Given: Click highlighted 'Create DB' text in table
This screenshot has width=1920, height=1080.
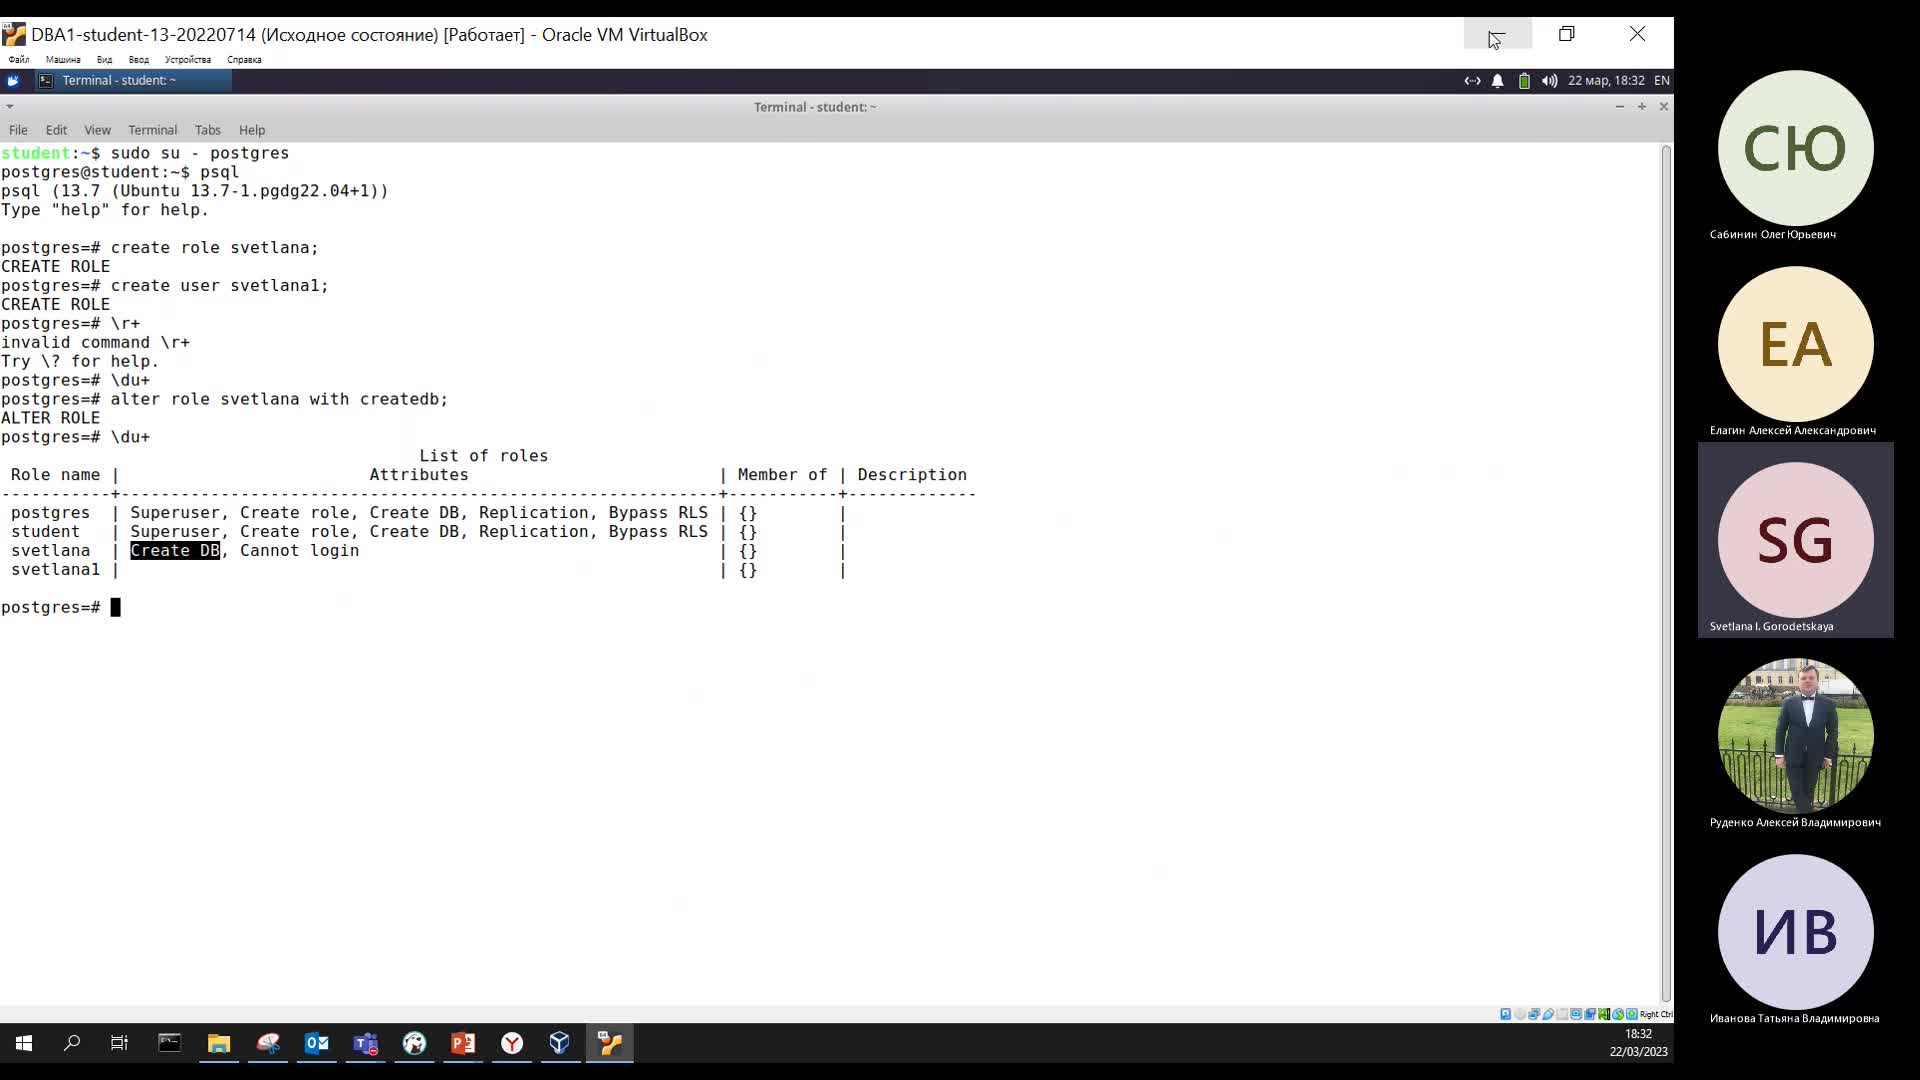Looking at the screenshot, I should point(175,551).
